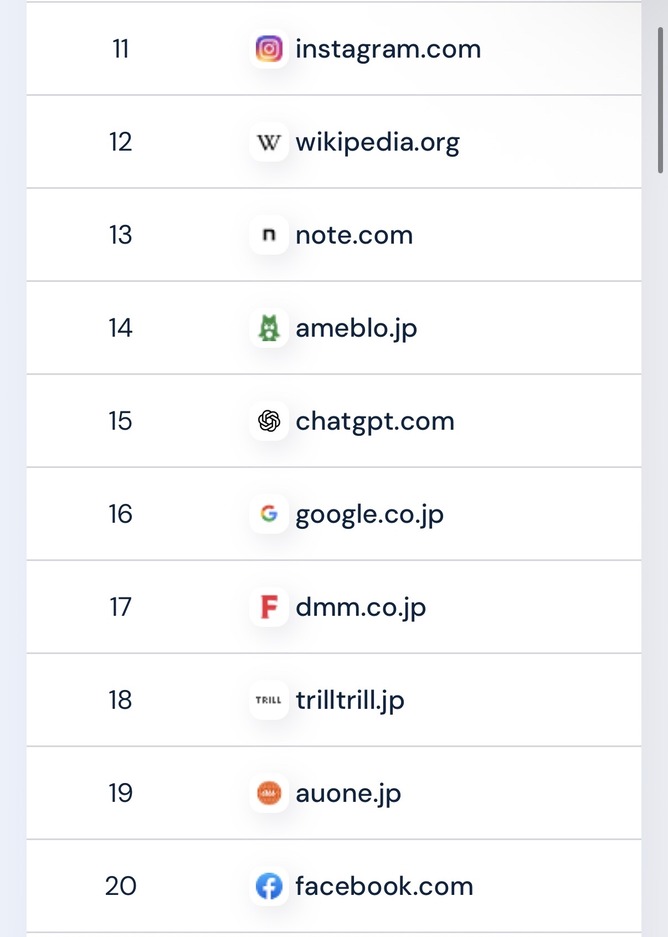
Task: Click the note.com favicon icon
Action: pyautogui.click(x=268, y=235)
